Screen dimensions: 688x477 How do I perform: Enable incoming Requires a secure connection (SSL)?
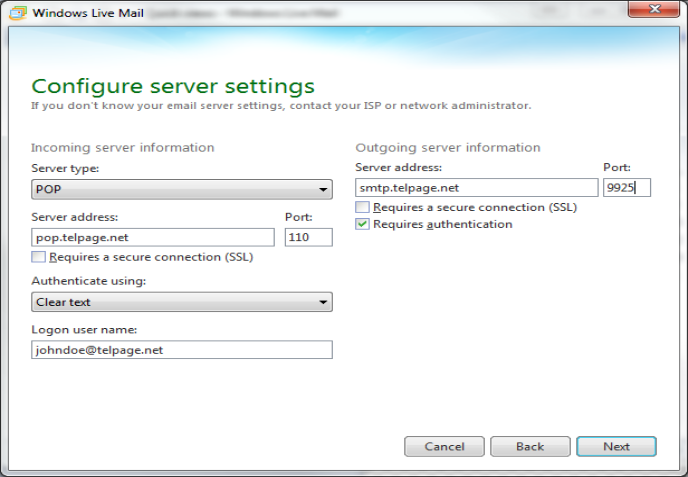(x=38, y=257)
